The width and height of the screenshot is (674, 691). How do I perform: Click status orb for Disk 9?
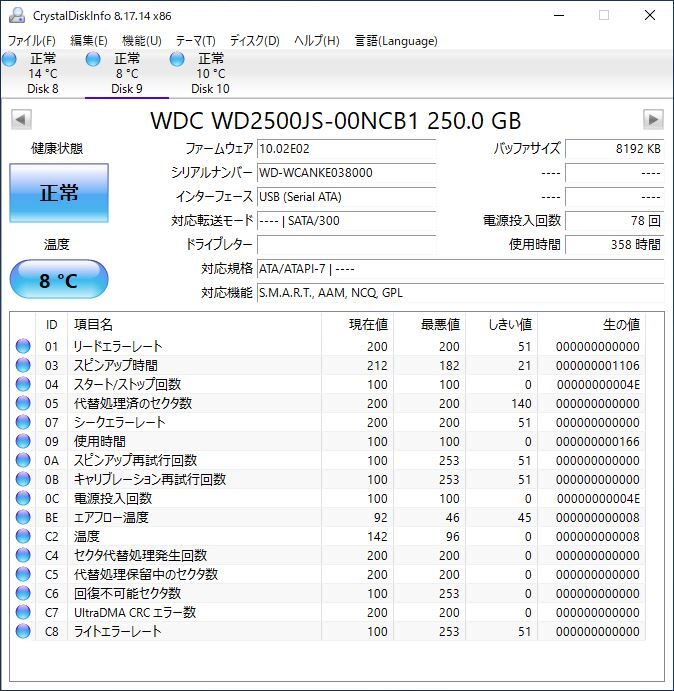(x=93, y=59)
